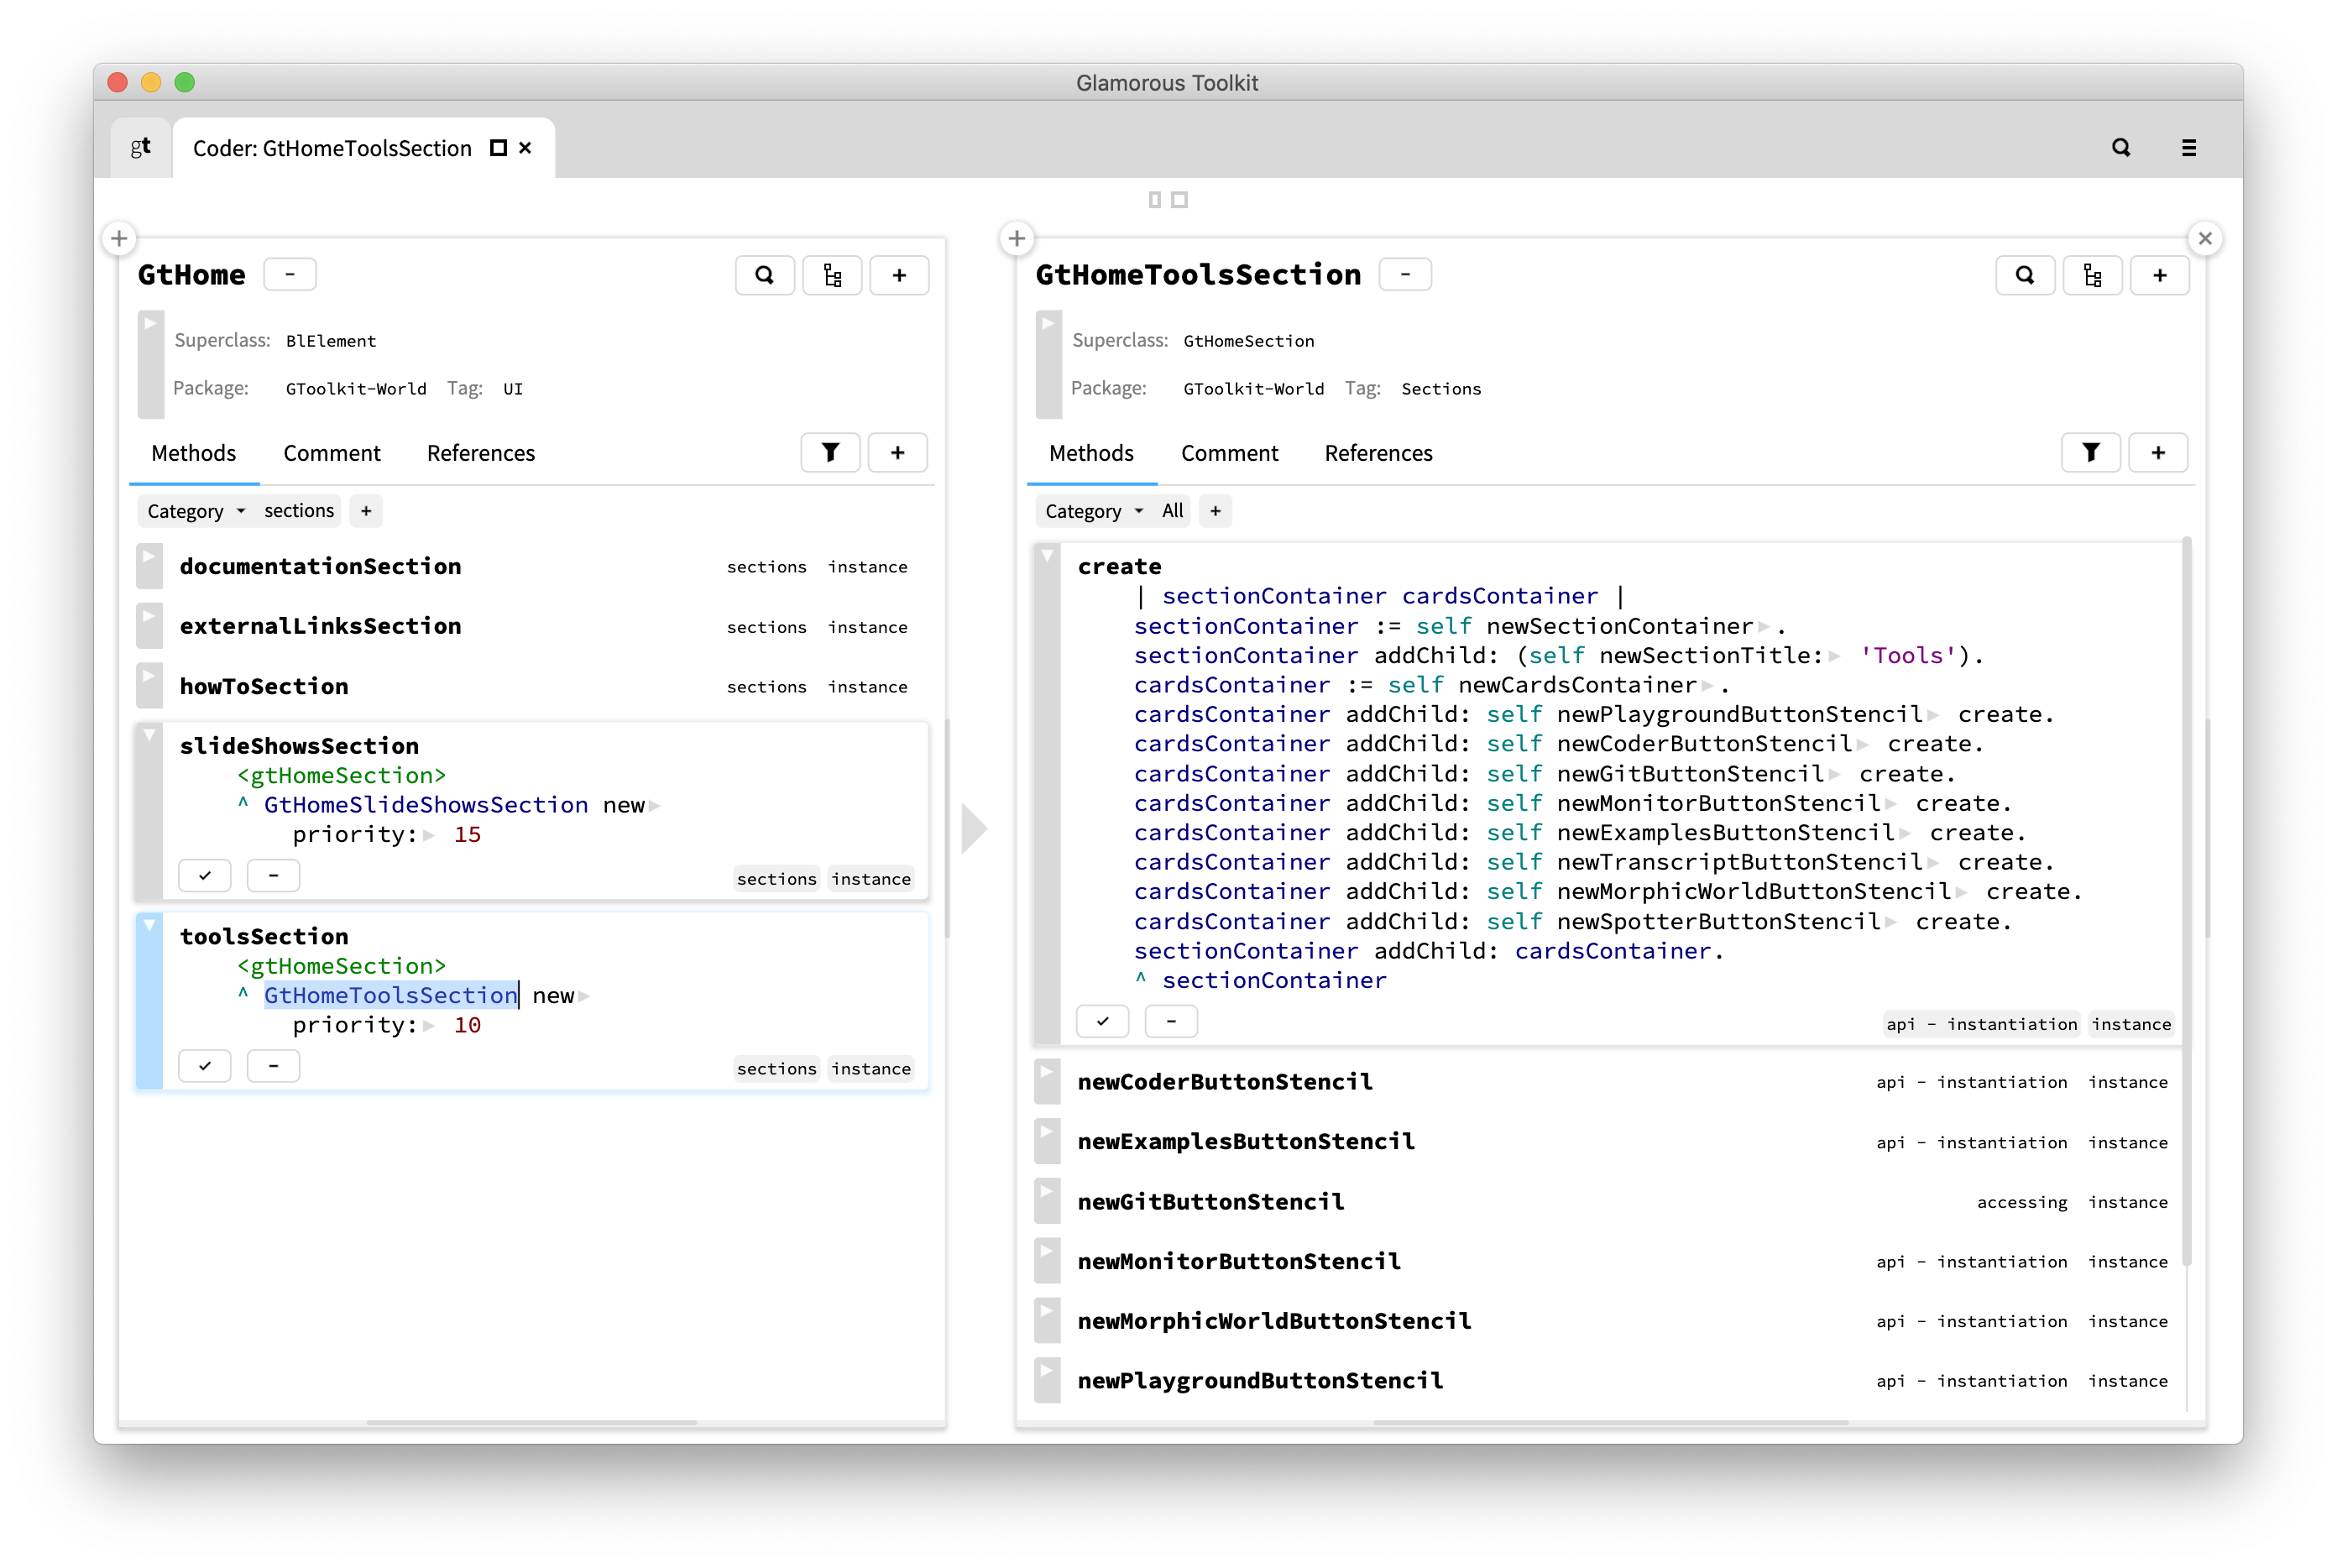Image resolution: width=2337 pixels, height=1568 pixels.
Task: Expand the externalLinksSection method
Action: pos(149,626)
